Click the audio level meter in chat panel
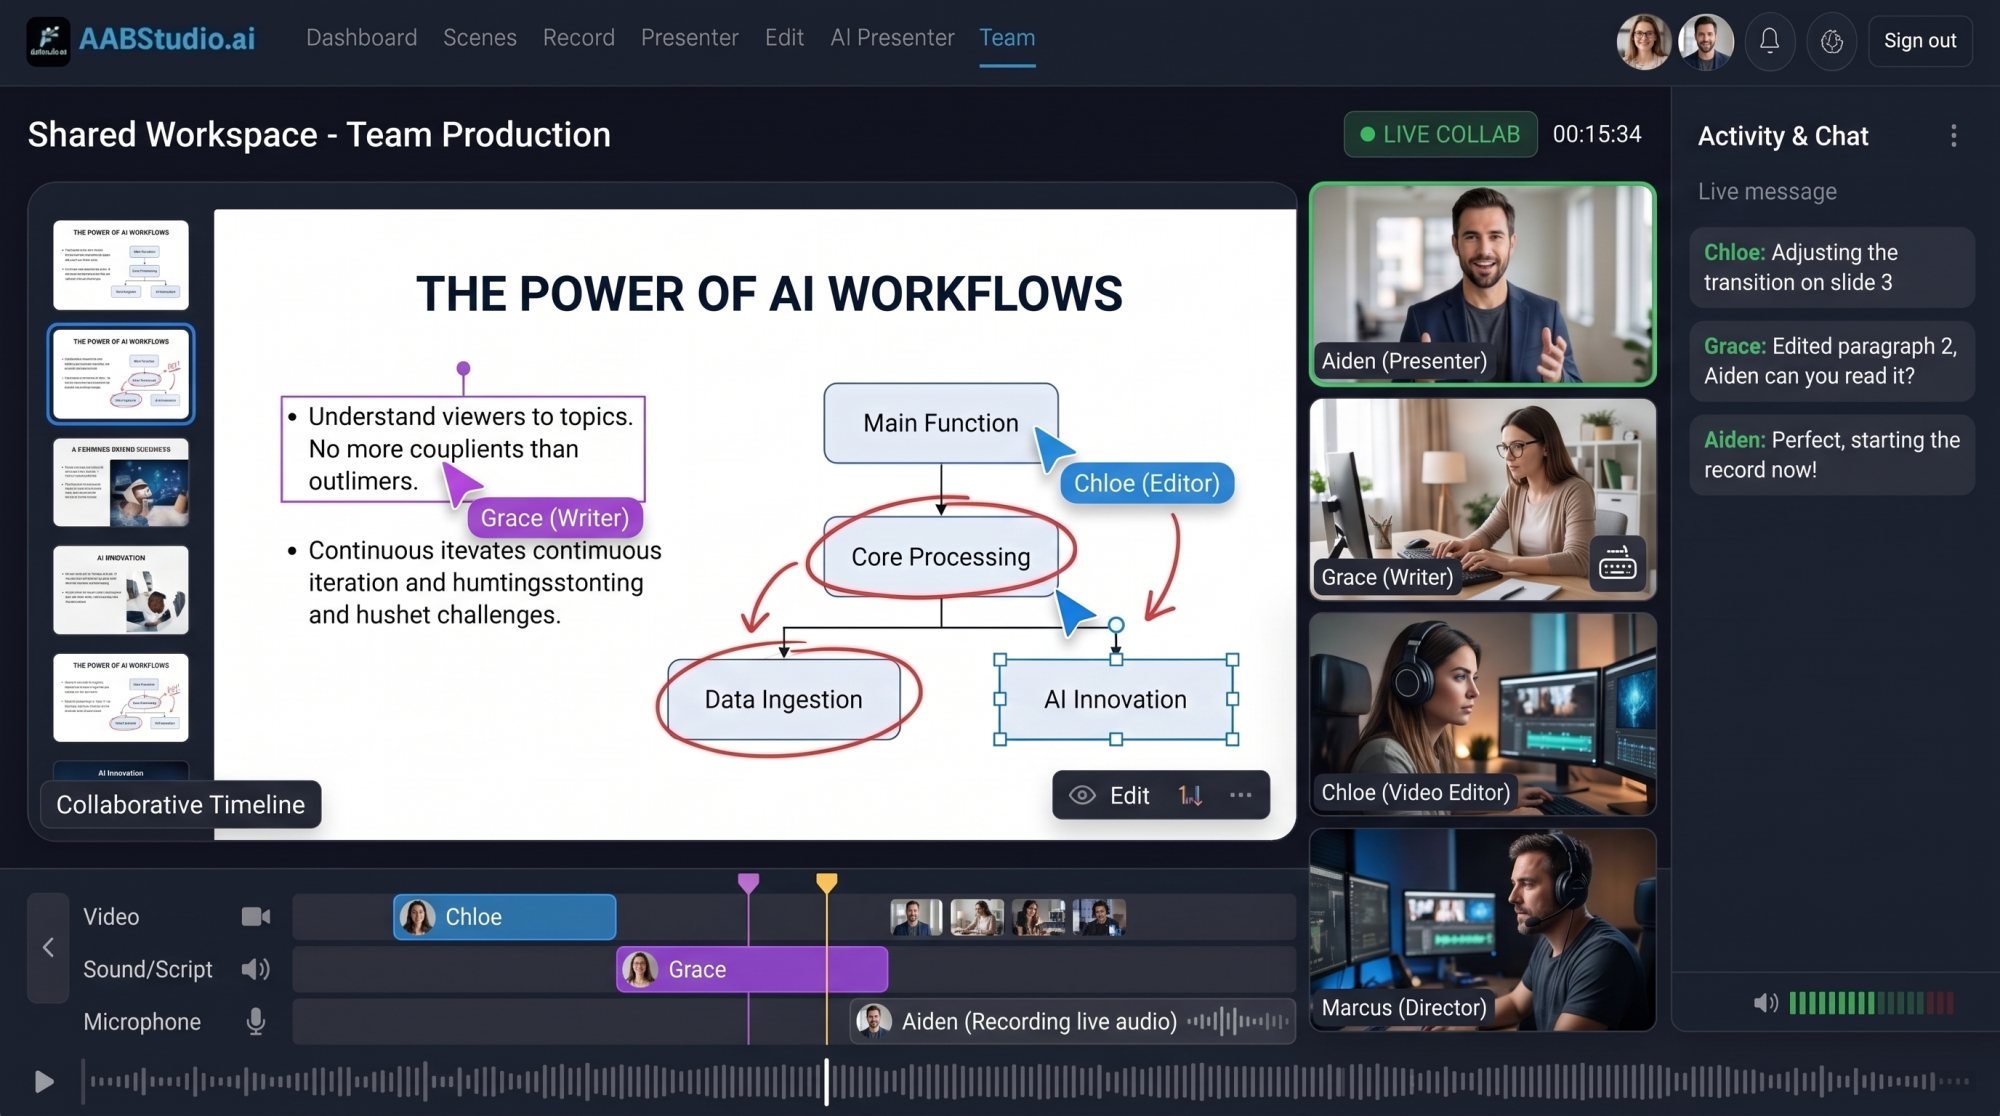The width and height of the screenshot is (2000, 1116). [x=1871, y=1002]
